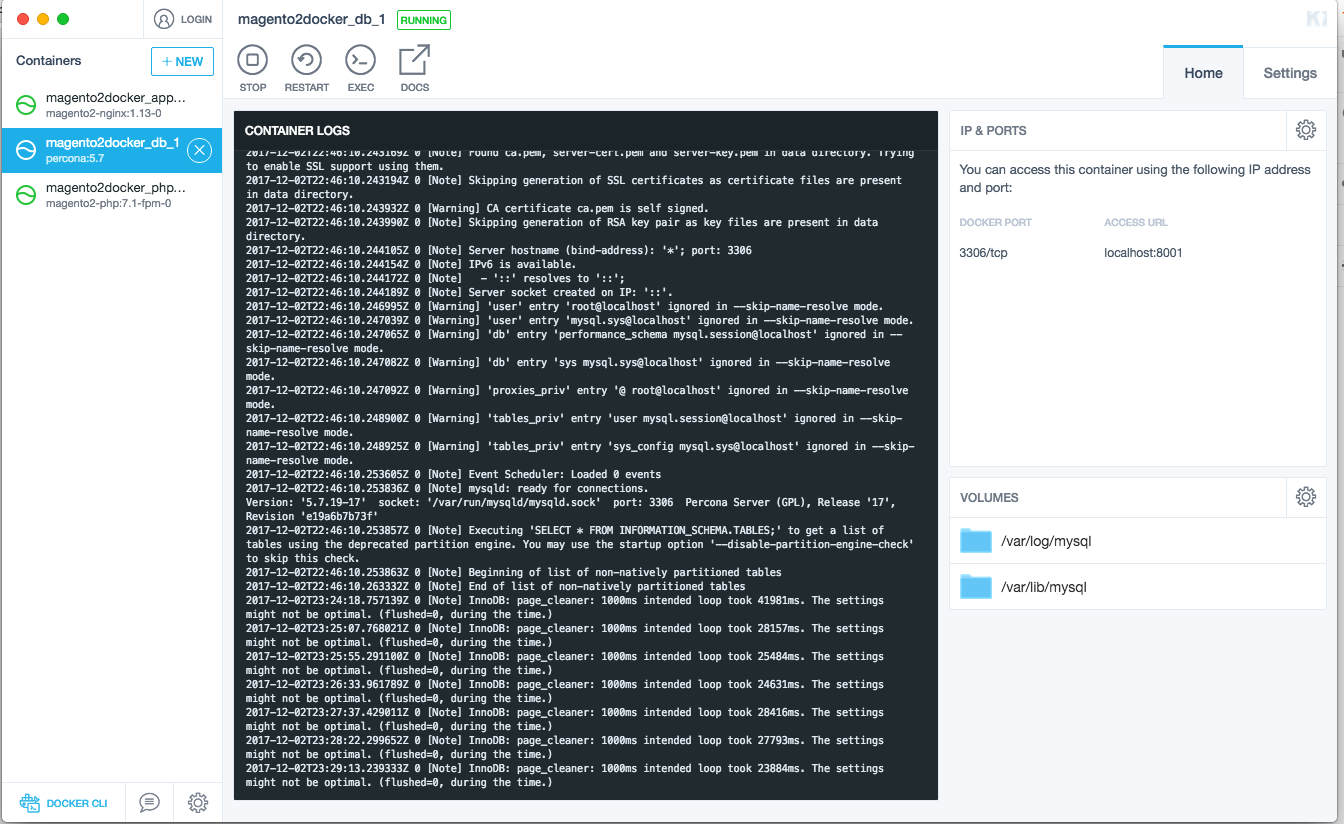Restart the magento2docker_db_1 container

(306, 61)
